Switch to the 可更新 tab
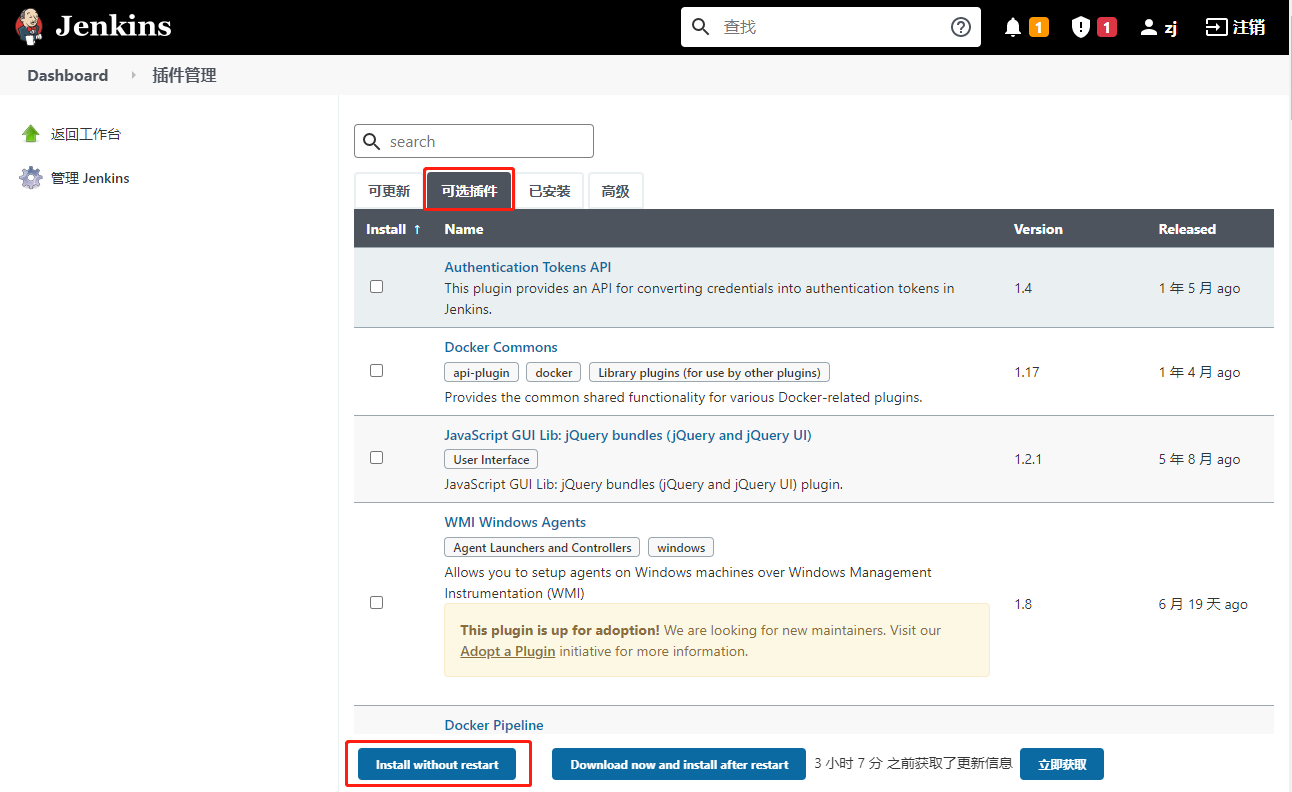The image size is (1292, 792). click(x=389, y=191)
